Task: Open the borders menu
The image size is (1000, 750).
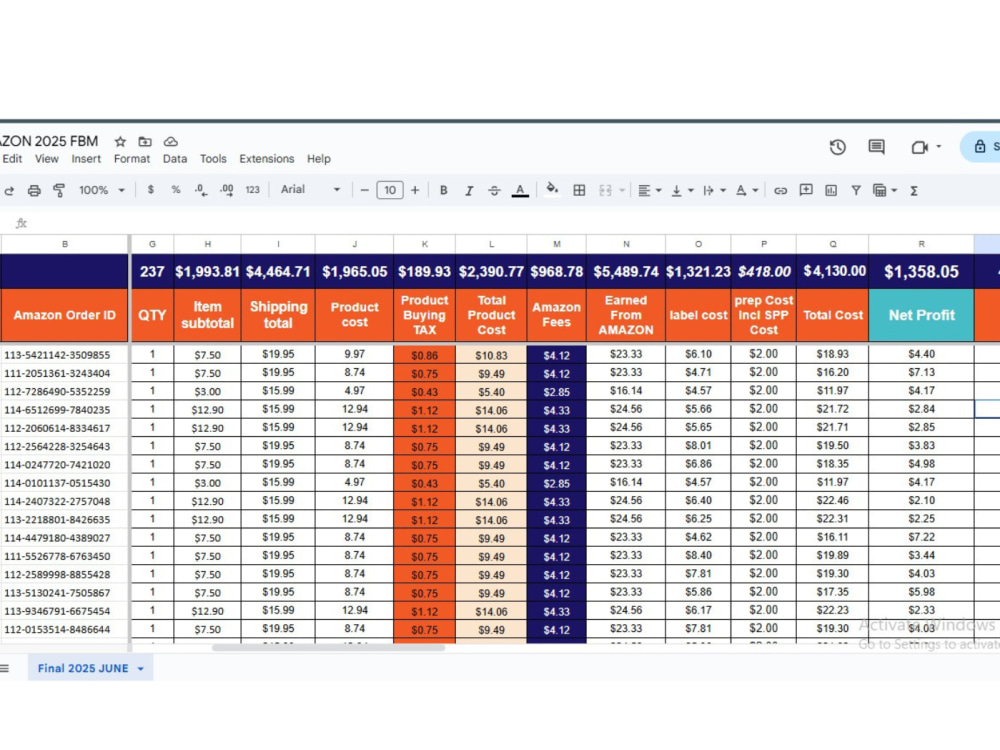Action: (579, 190)
